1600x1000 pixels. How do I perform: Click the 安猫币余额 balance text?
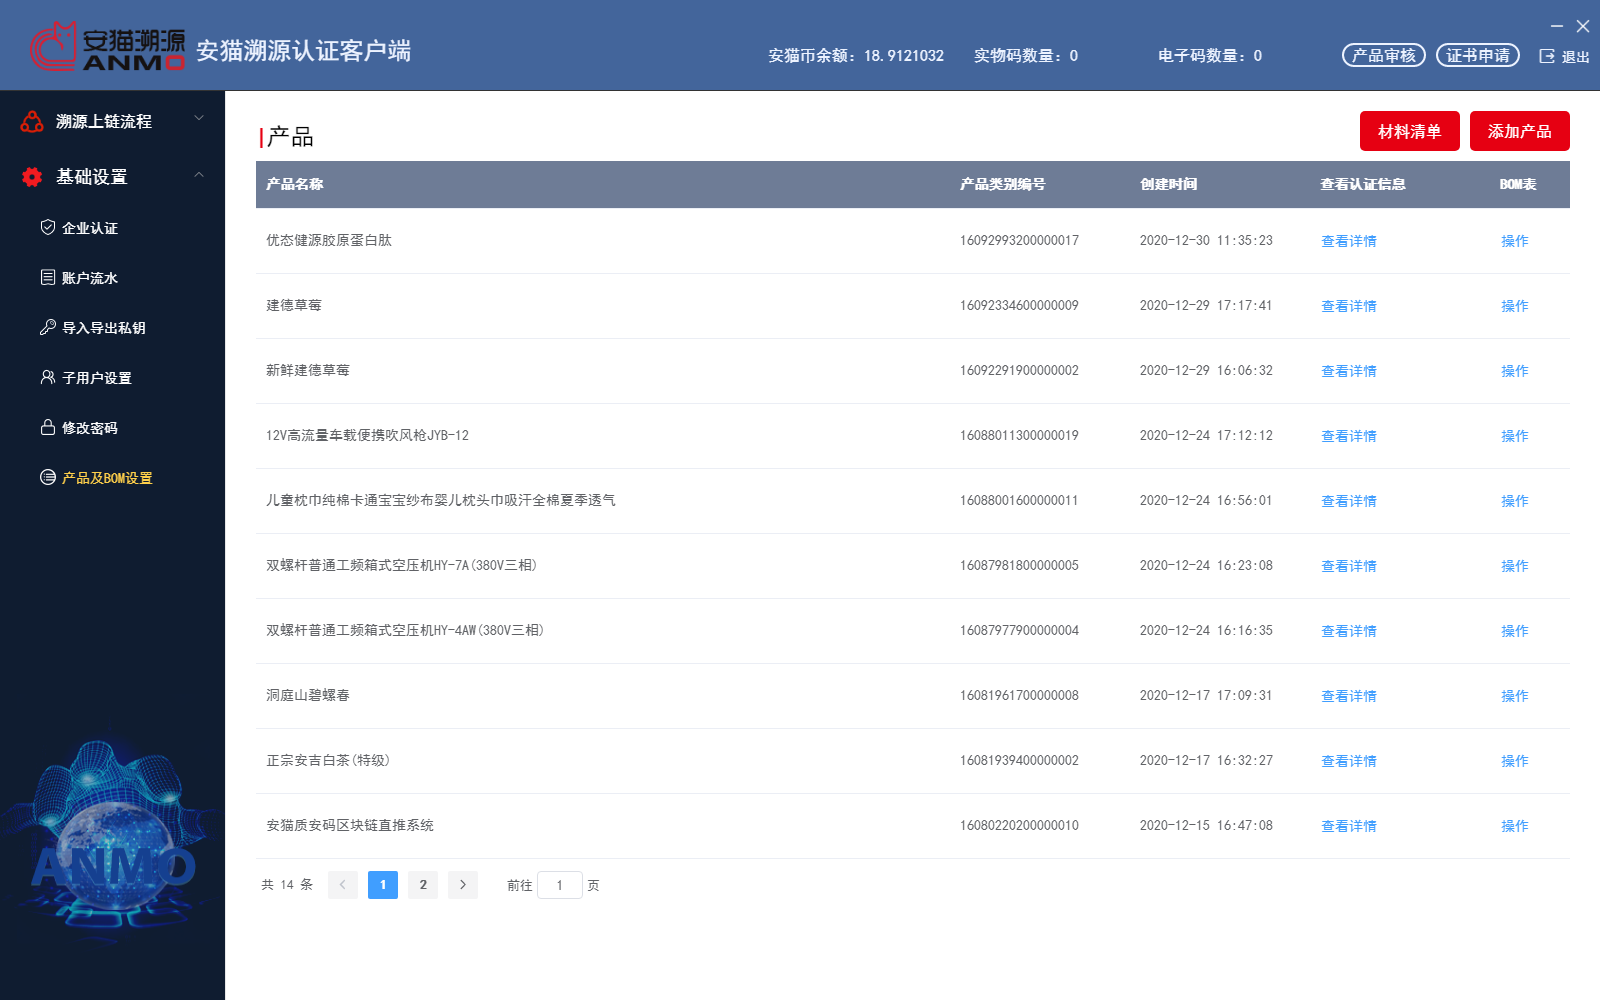[x=856, y=56]
